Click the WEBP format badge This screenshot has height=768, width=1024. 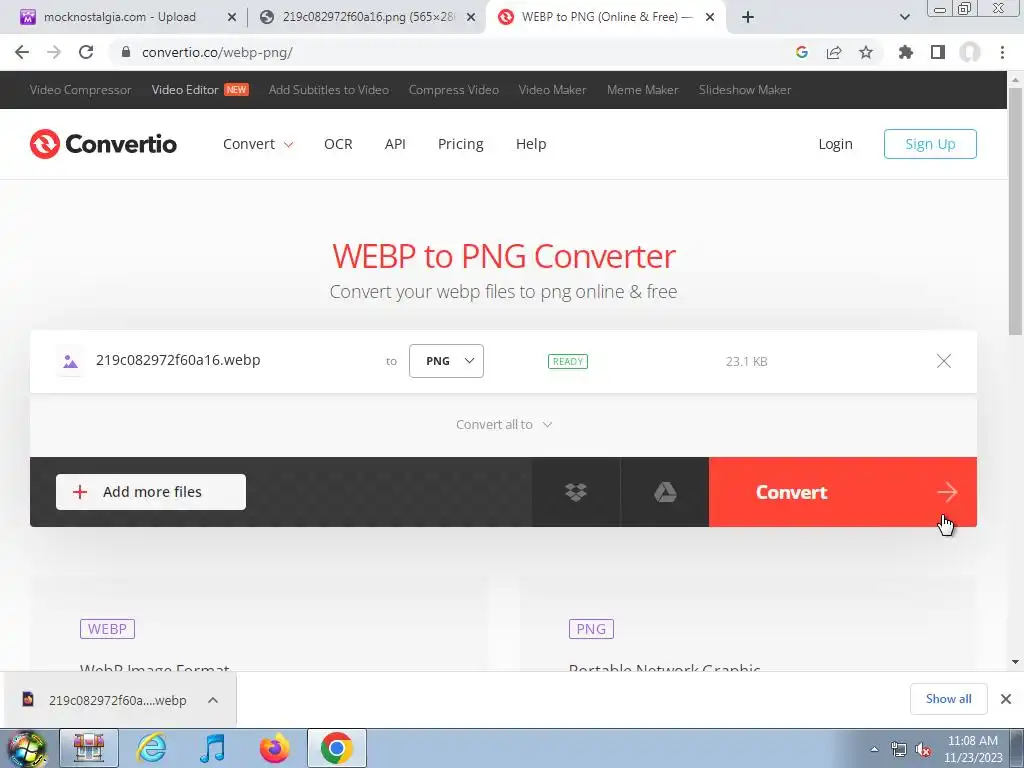pos(107,629)
